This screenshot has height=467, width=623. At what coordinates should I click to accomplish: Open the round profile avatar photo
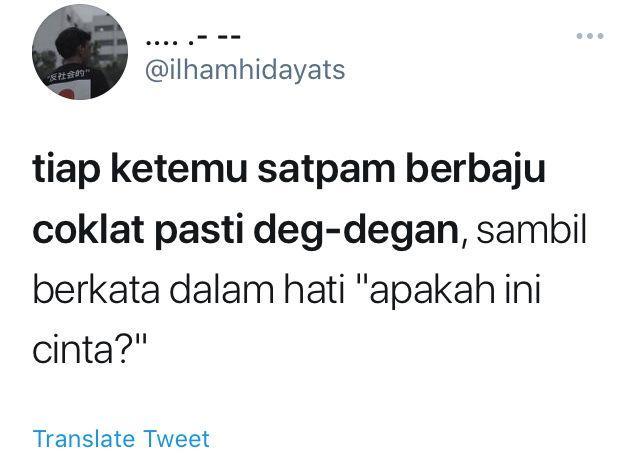(x=80, y=52)
